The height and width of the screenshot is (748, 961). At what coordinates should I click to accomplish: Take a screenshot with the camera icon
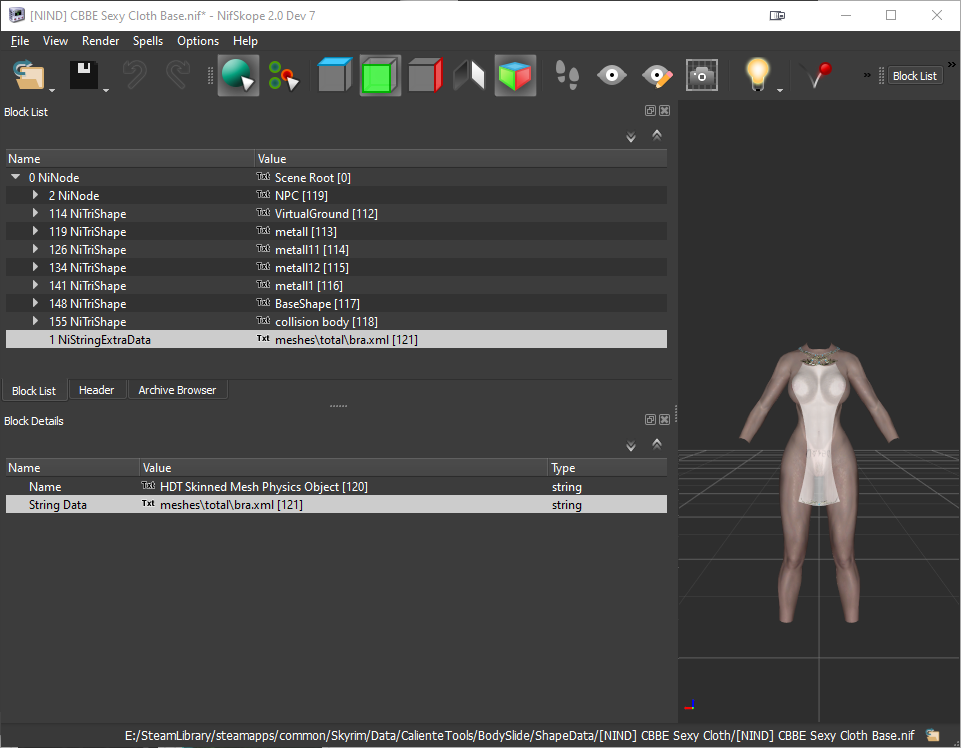701,75
